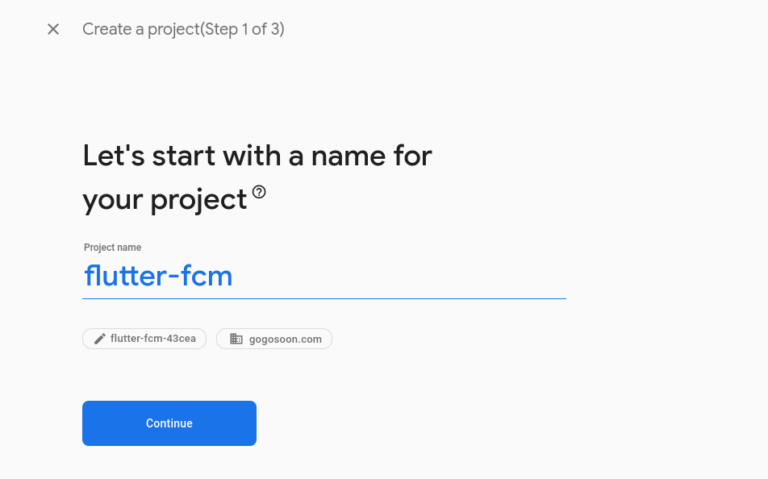Select the gogosoon.com organization chip

coord(274,339)
